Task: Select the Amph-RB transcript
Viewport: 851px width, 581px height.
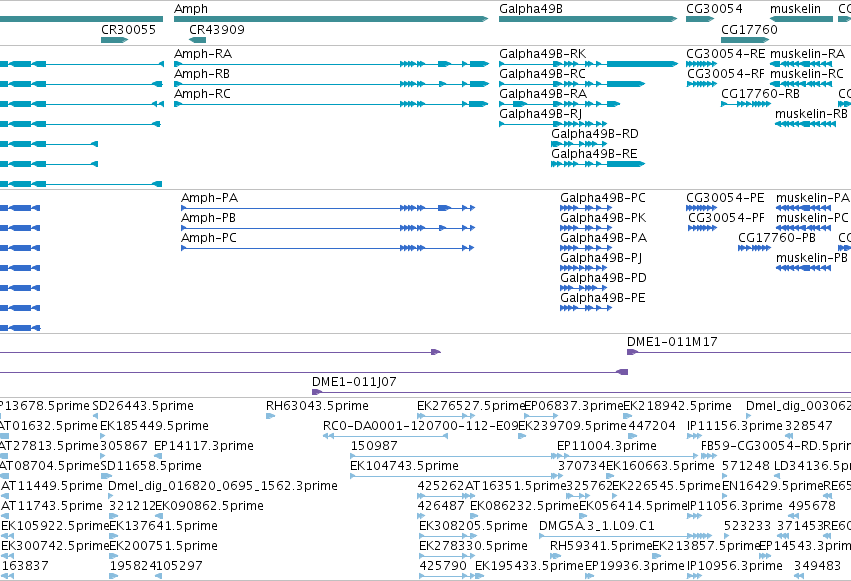Action: (x=332, y=84)
